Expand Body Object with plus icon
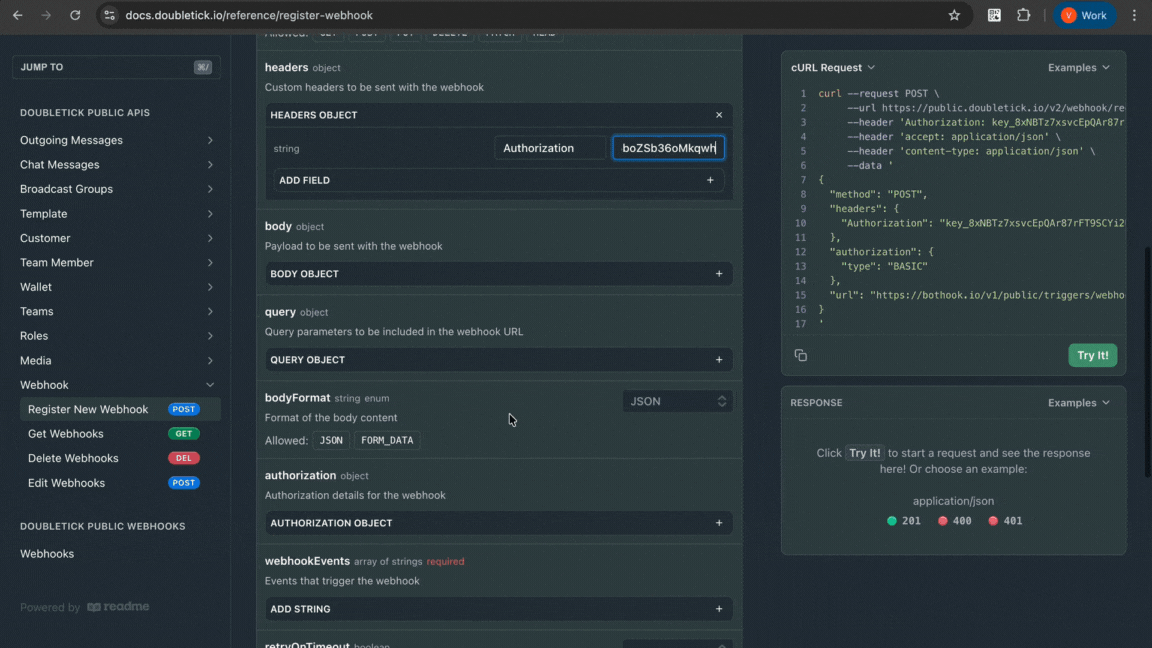Image resolution: width=1152 pixels, height=648 pixels. 718,274
